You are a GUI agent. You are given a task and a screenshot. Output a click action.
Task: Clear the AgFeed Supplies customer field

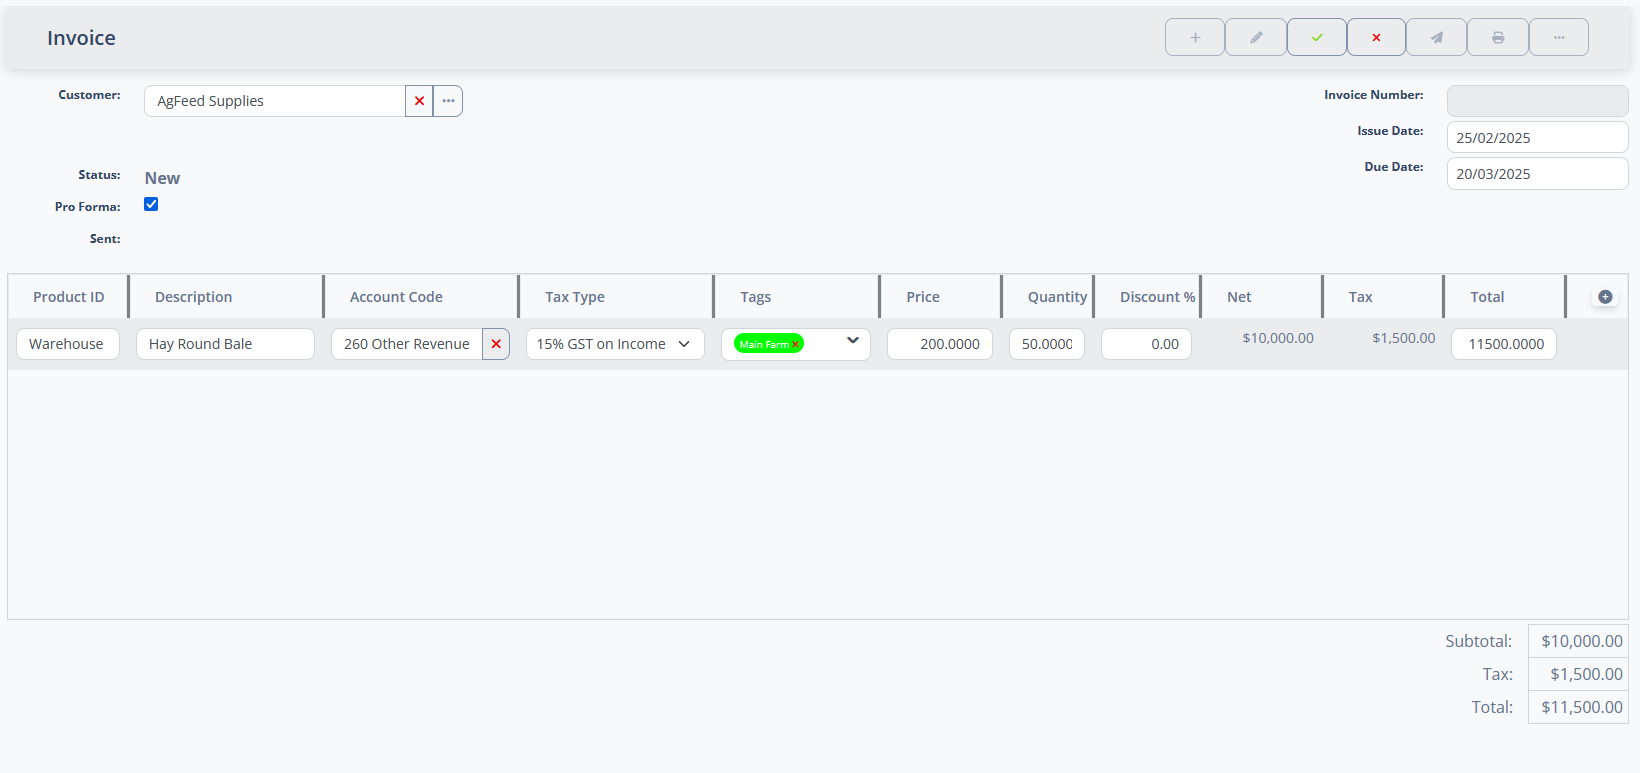pyautogui.click(x=419, y=101)
